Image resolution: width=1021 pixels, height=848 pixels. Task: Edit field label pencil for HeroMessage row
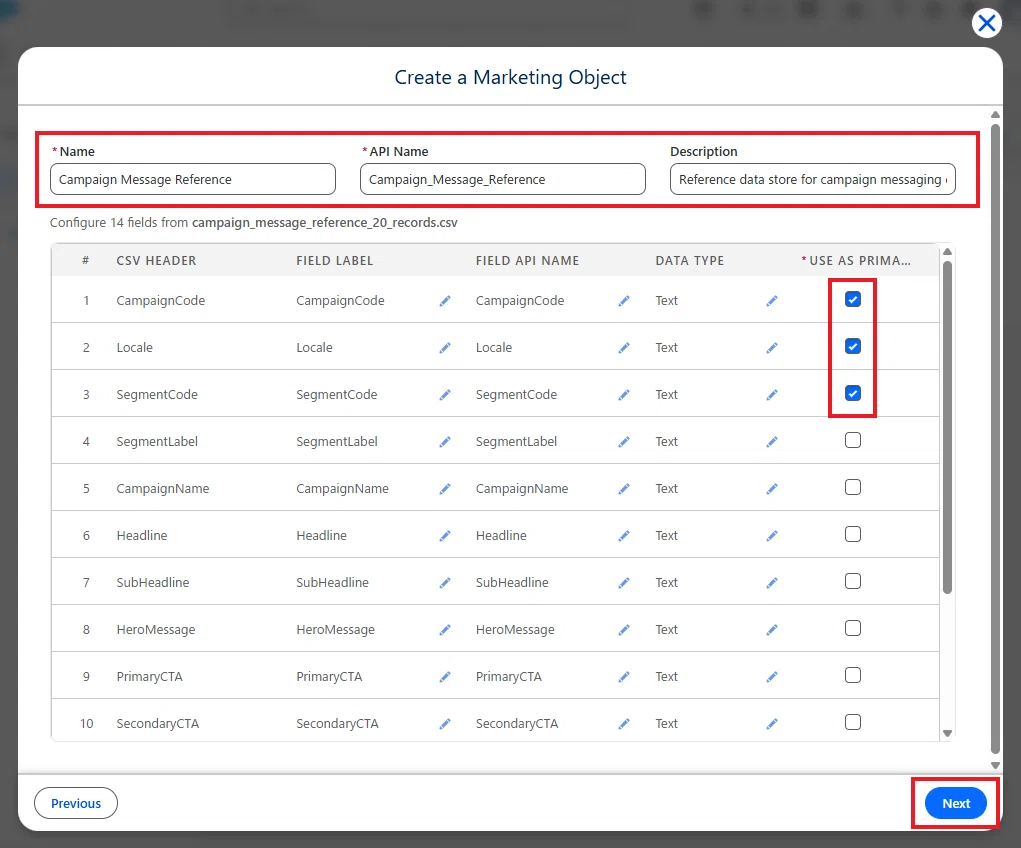(x=445, y=630)
